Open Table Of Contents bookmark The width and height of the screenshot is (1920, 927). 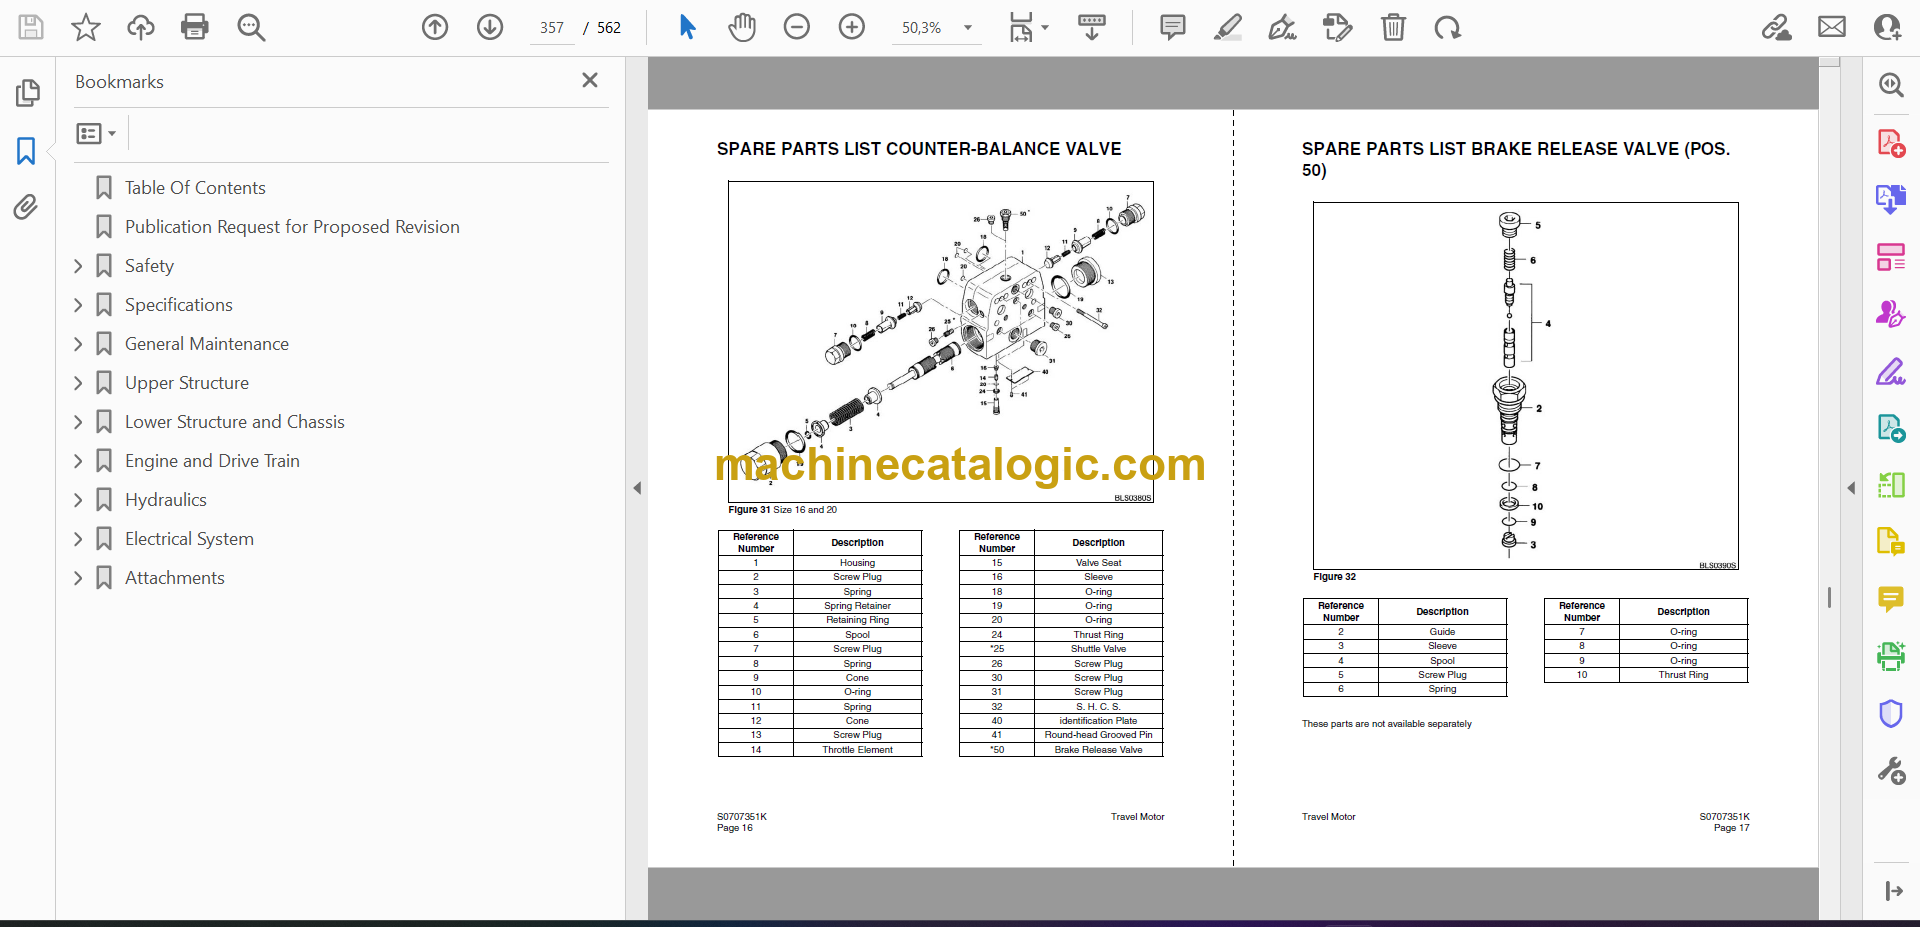click(195, 188)
